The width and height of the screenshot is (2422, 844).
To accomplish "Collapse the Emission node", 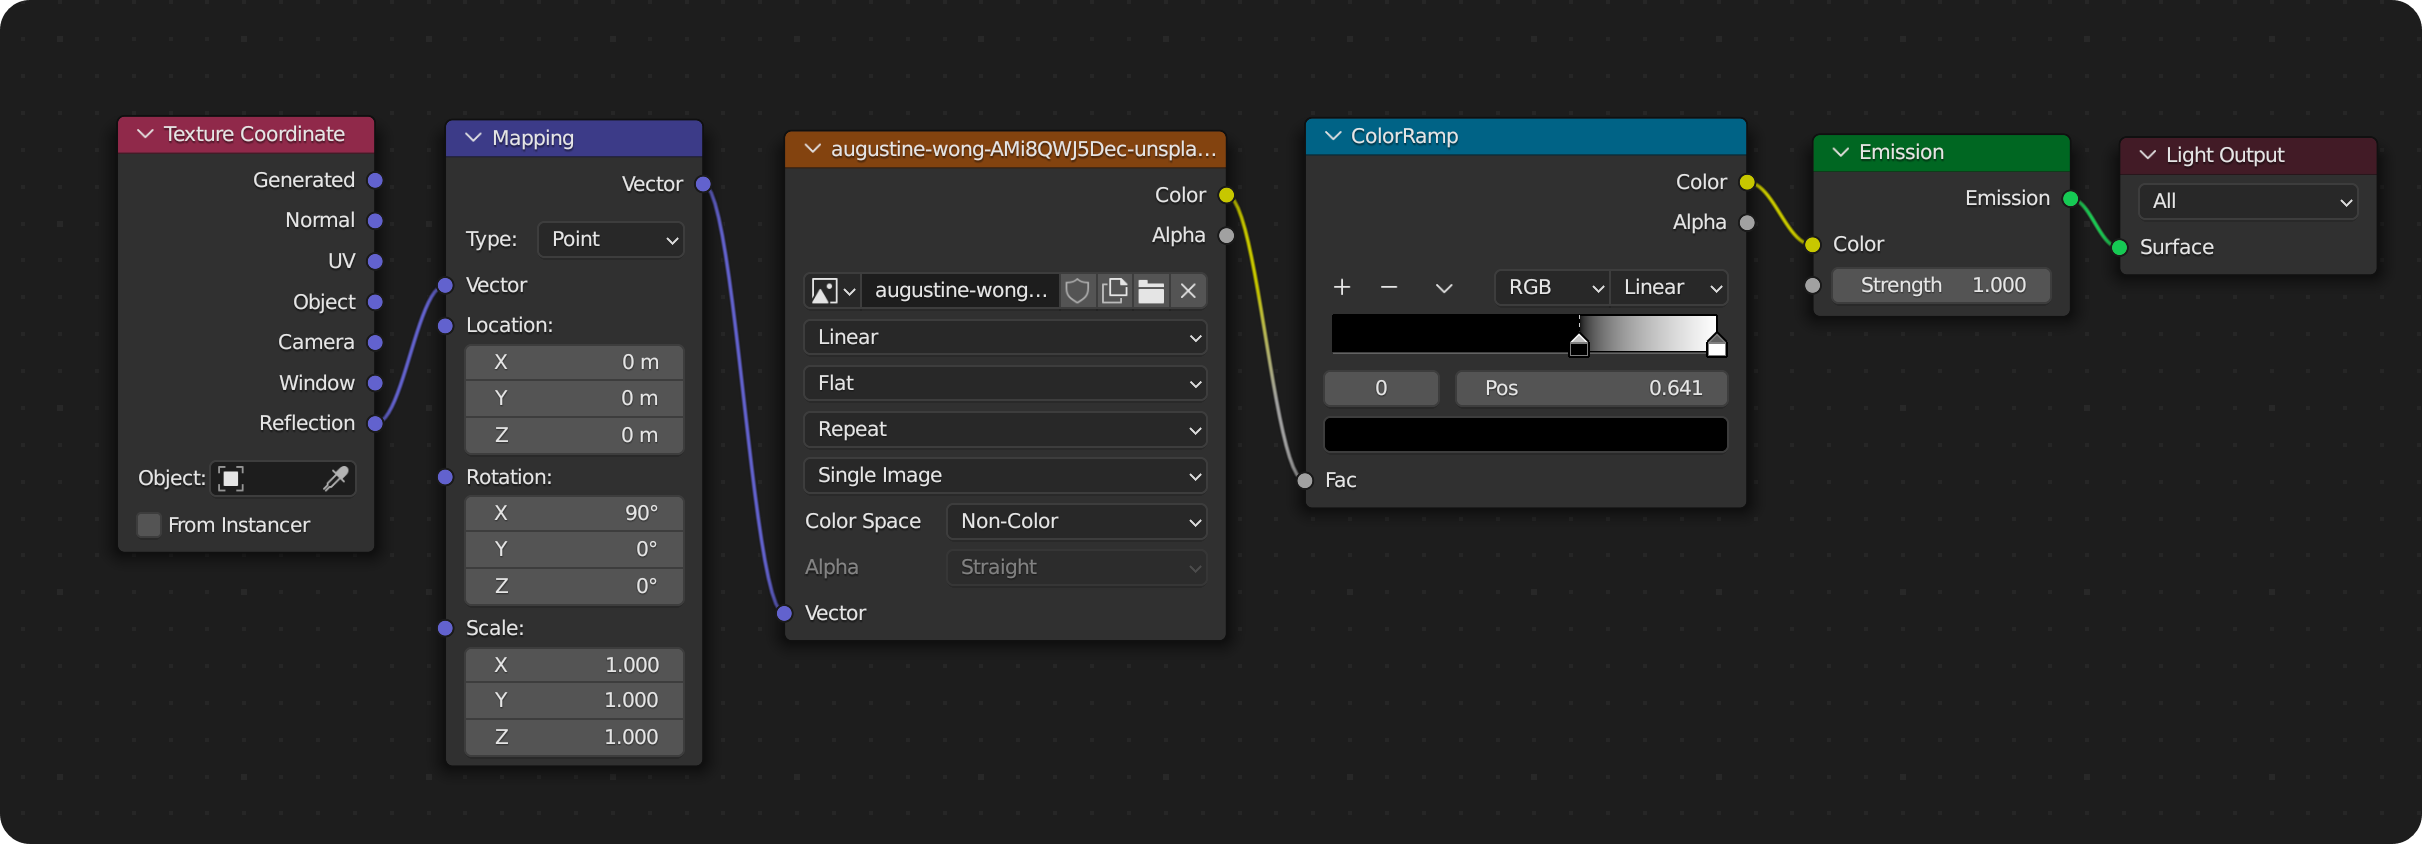I will click(x=1840, y=152).
